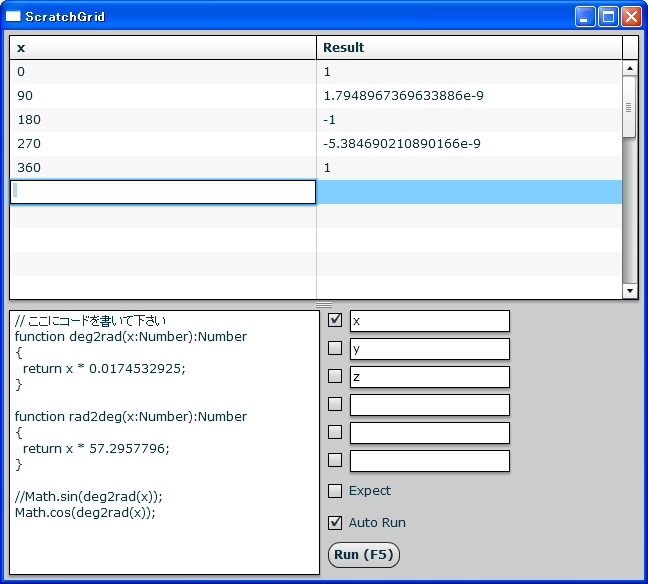Click the grid scrollbar up arrow

coord(629,68)
